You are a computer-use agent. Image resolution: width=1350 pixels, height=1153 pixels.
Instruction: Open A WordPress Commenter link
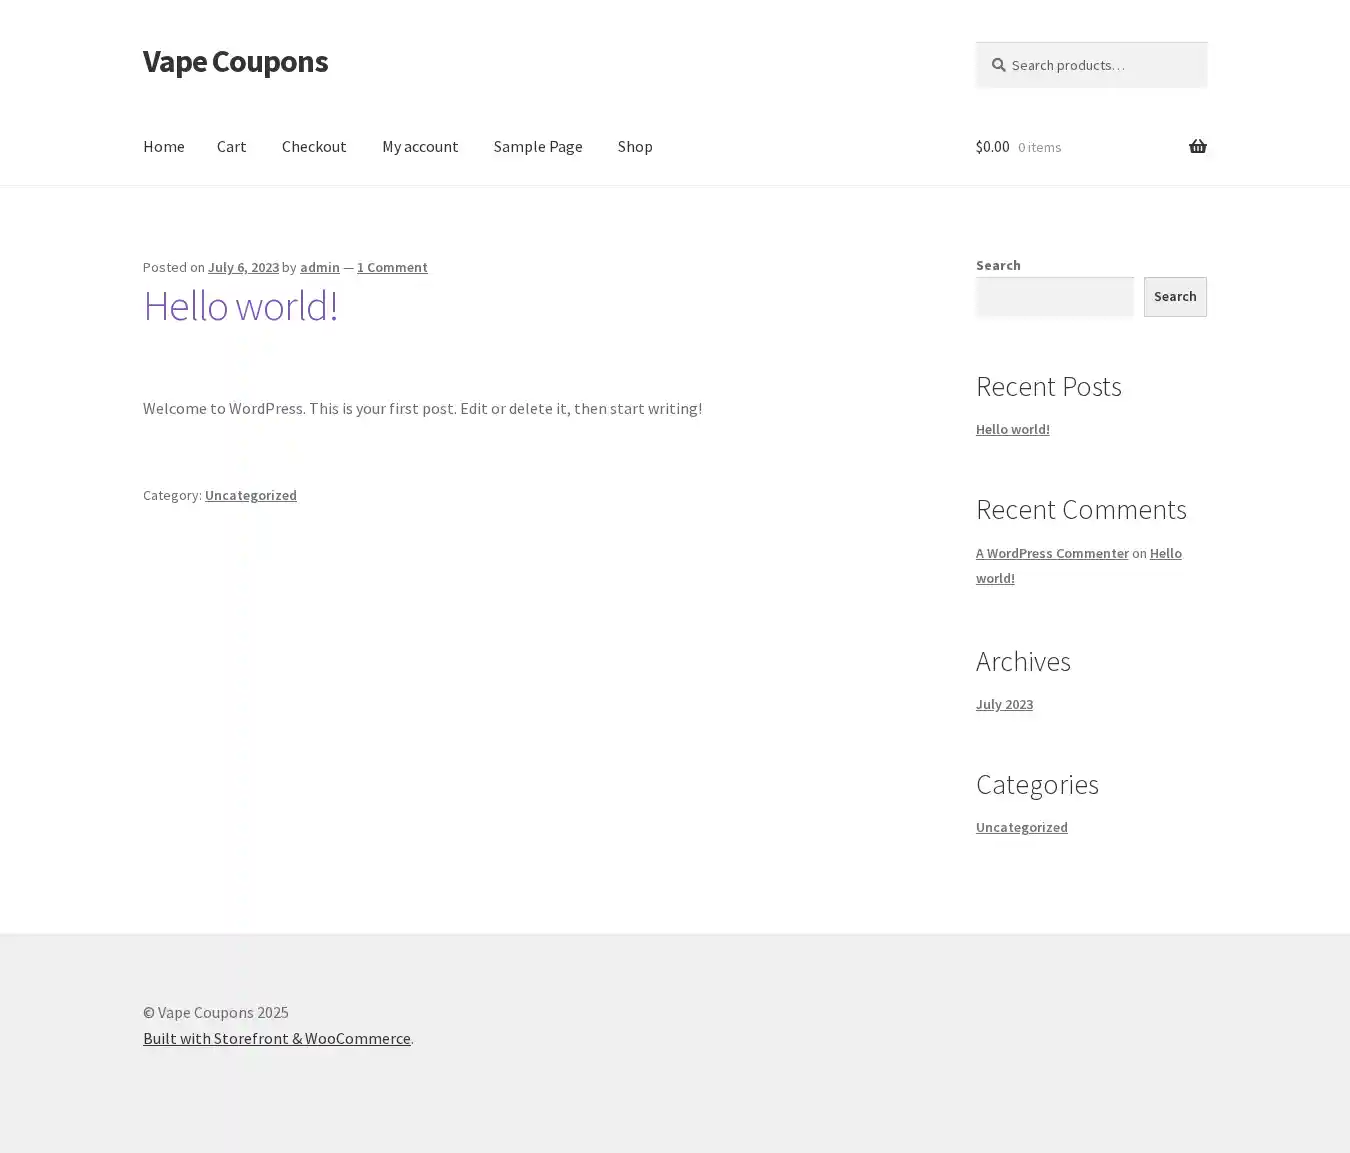(x=1052, y=553)
